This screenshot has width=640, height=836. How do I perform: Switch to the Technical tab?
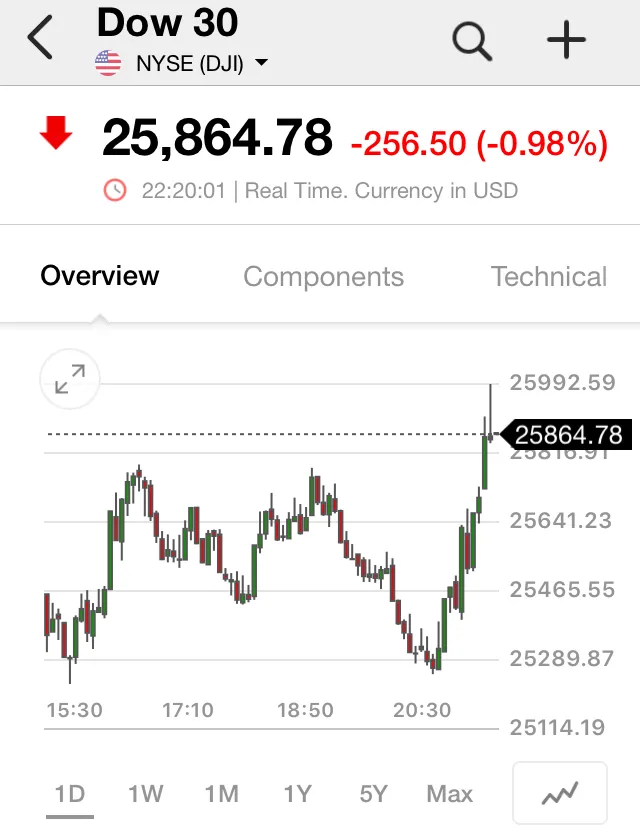(549, 277)
